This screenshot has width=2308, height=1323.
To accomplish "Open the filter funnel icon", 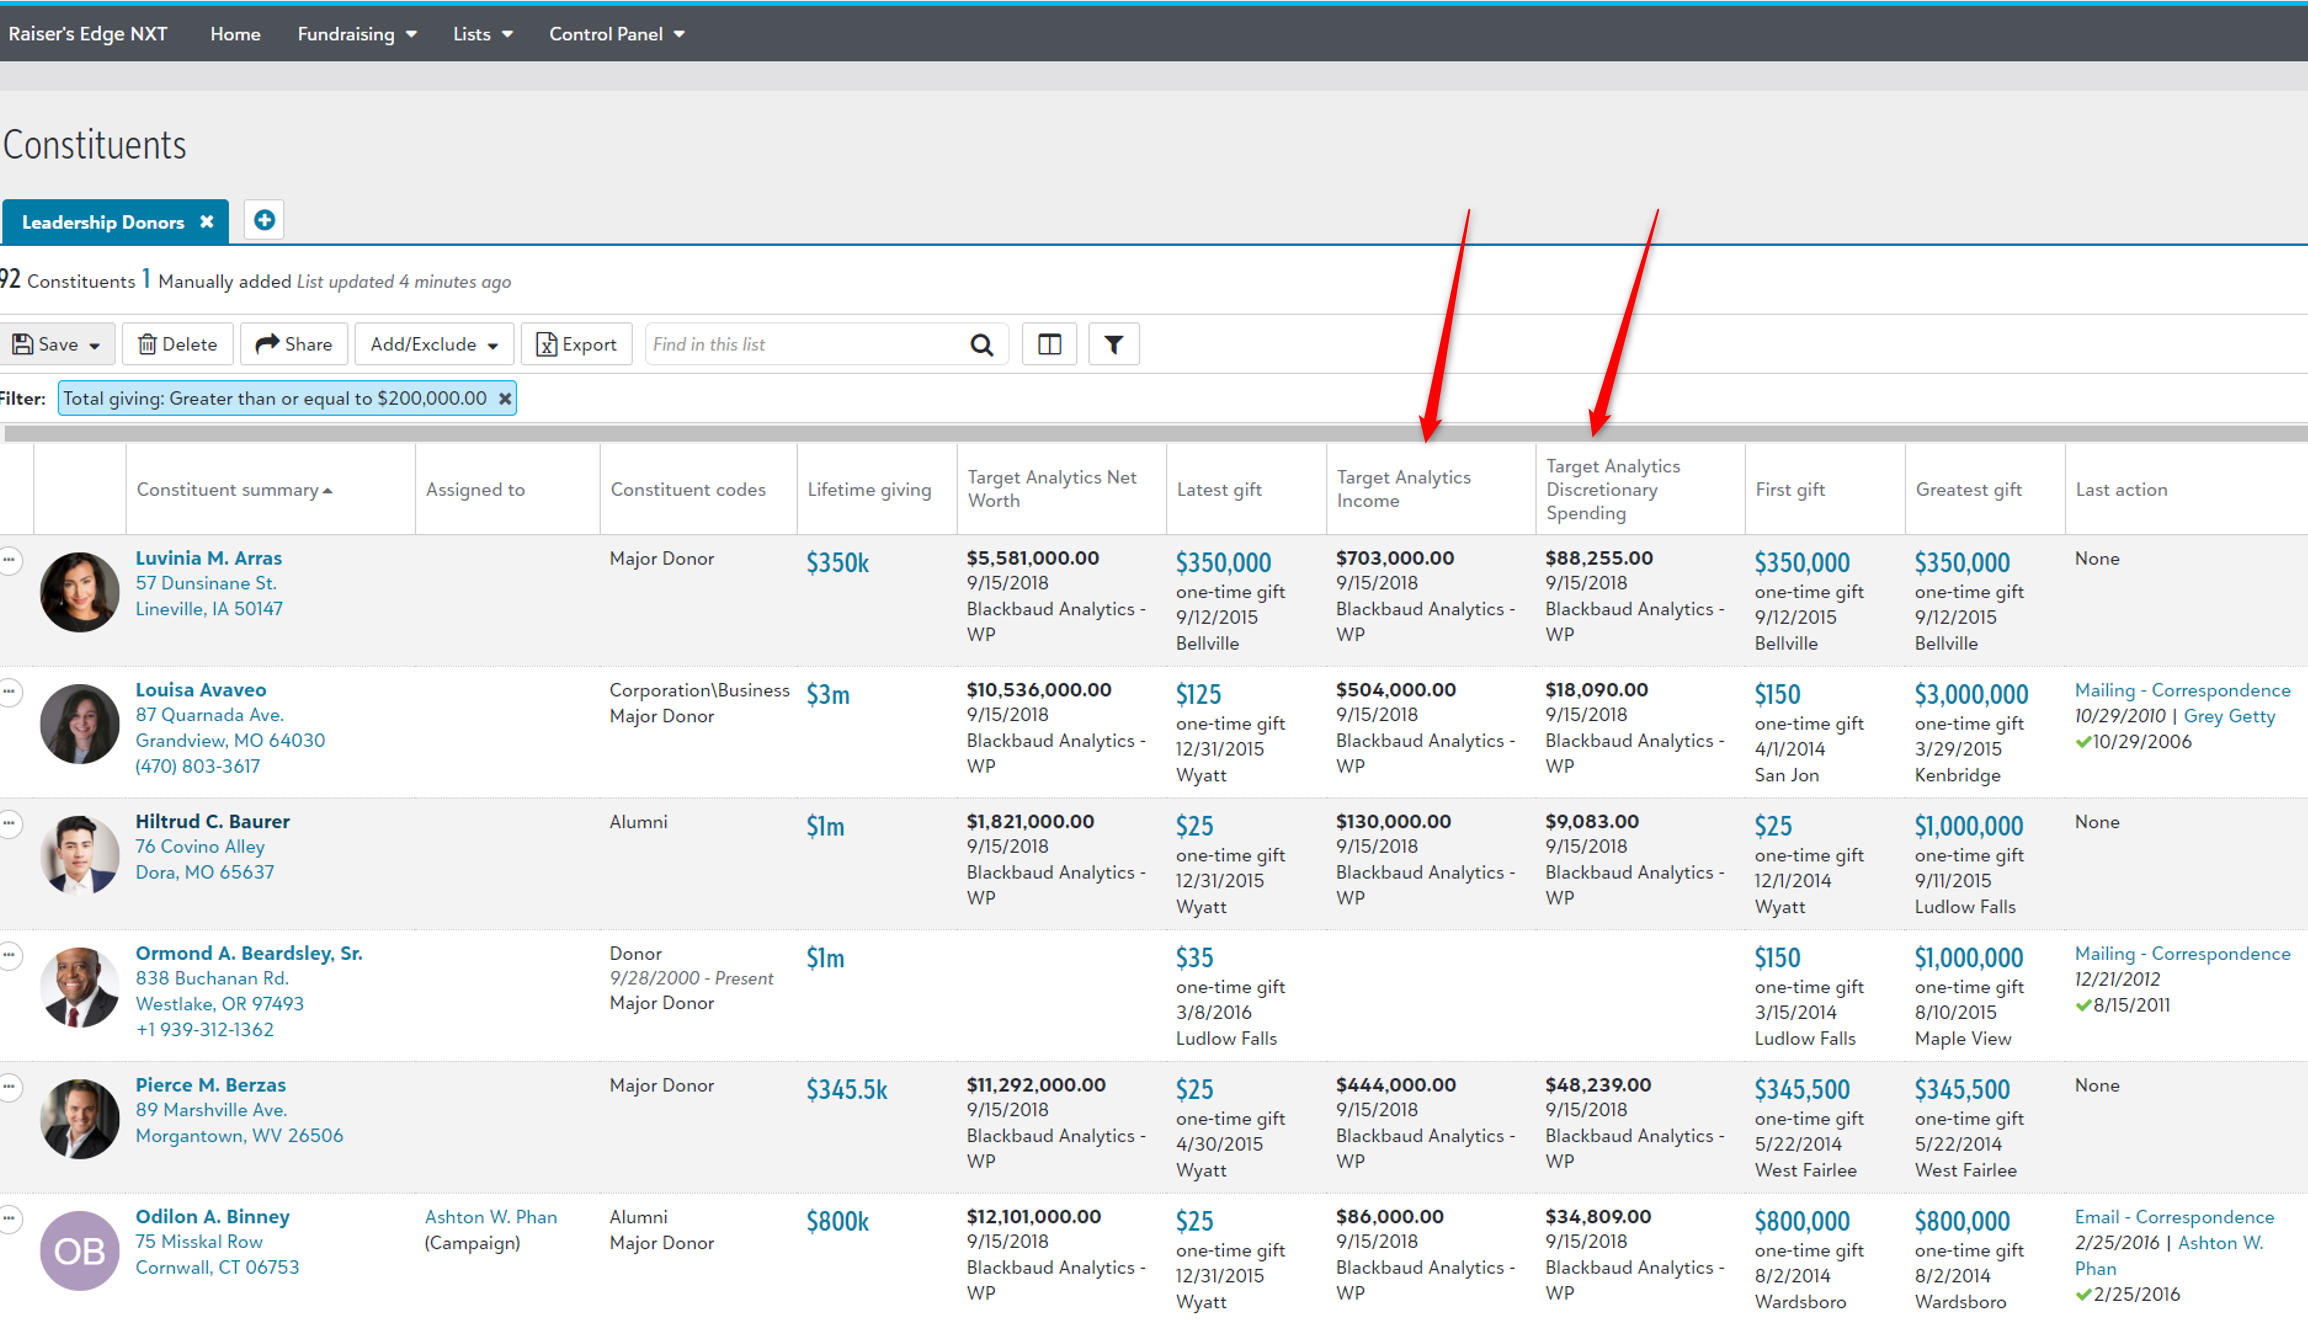I will tap(1114, 344).
